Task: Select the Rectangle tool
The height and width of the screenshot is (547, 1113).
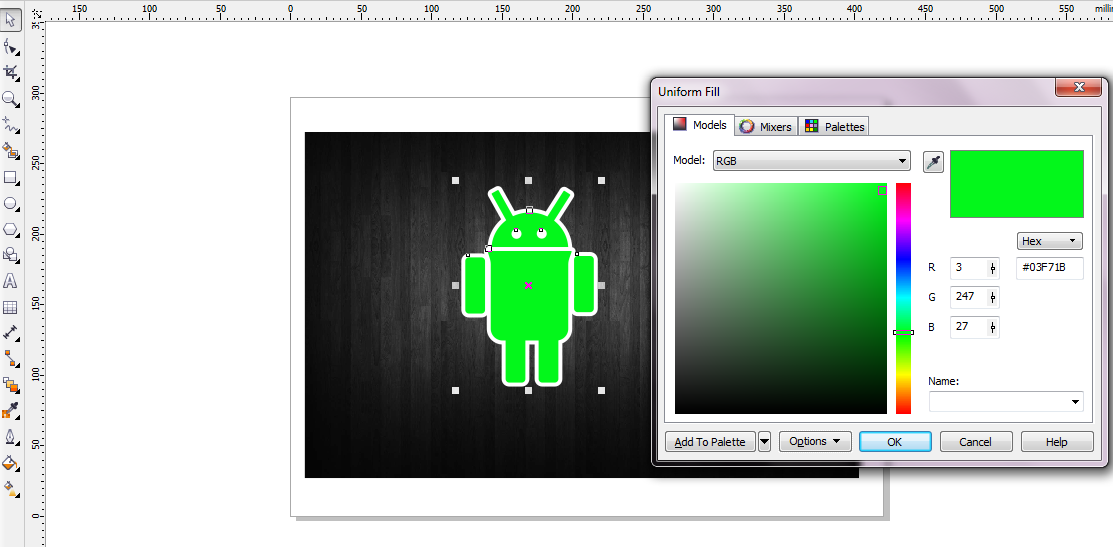Action: click(11, 177)
